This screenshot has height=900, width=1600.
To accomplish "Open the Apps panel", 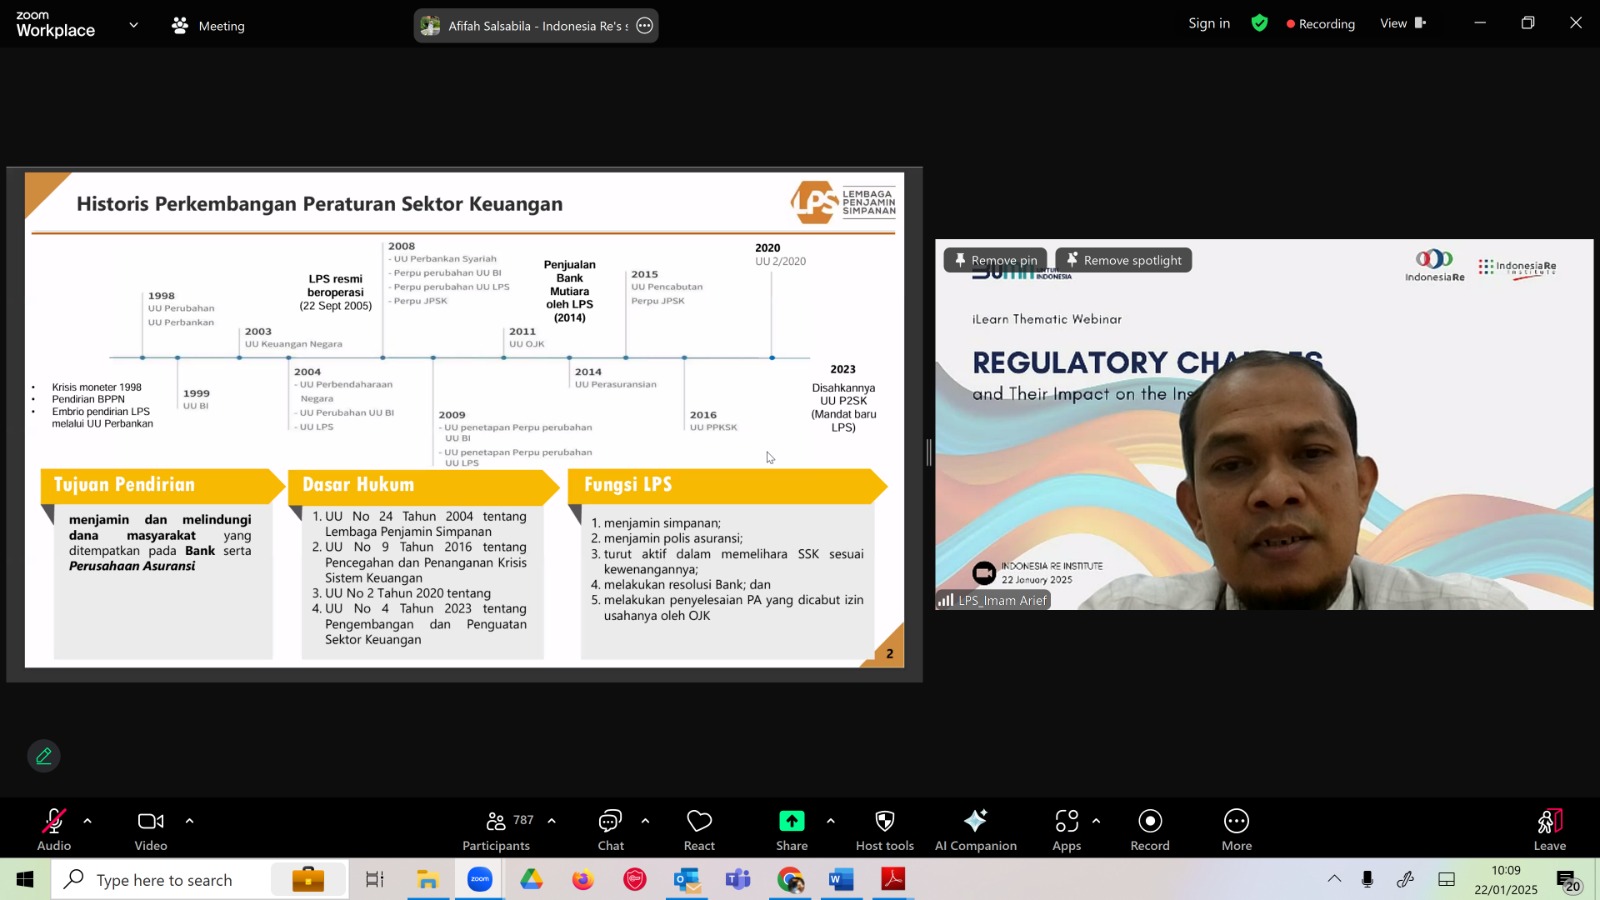I will pos(1066,830).
